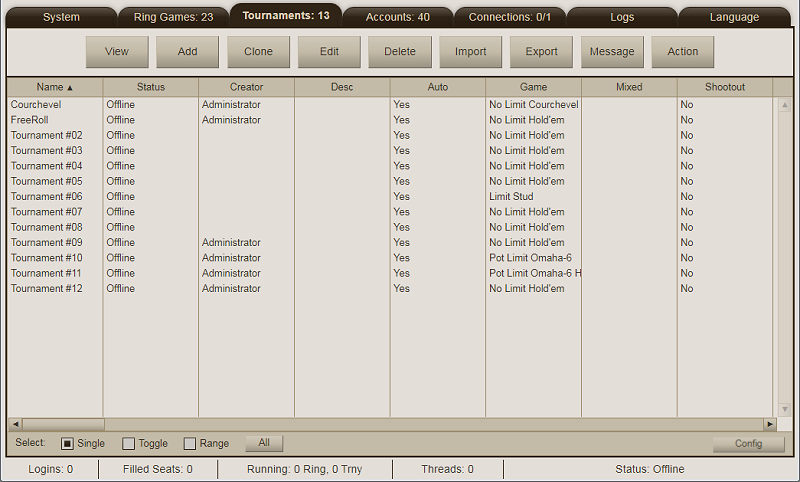Open the Accounts tab
This screenshot has width=800, height=482.
click(x=397, y=17)
